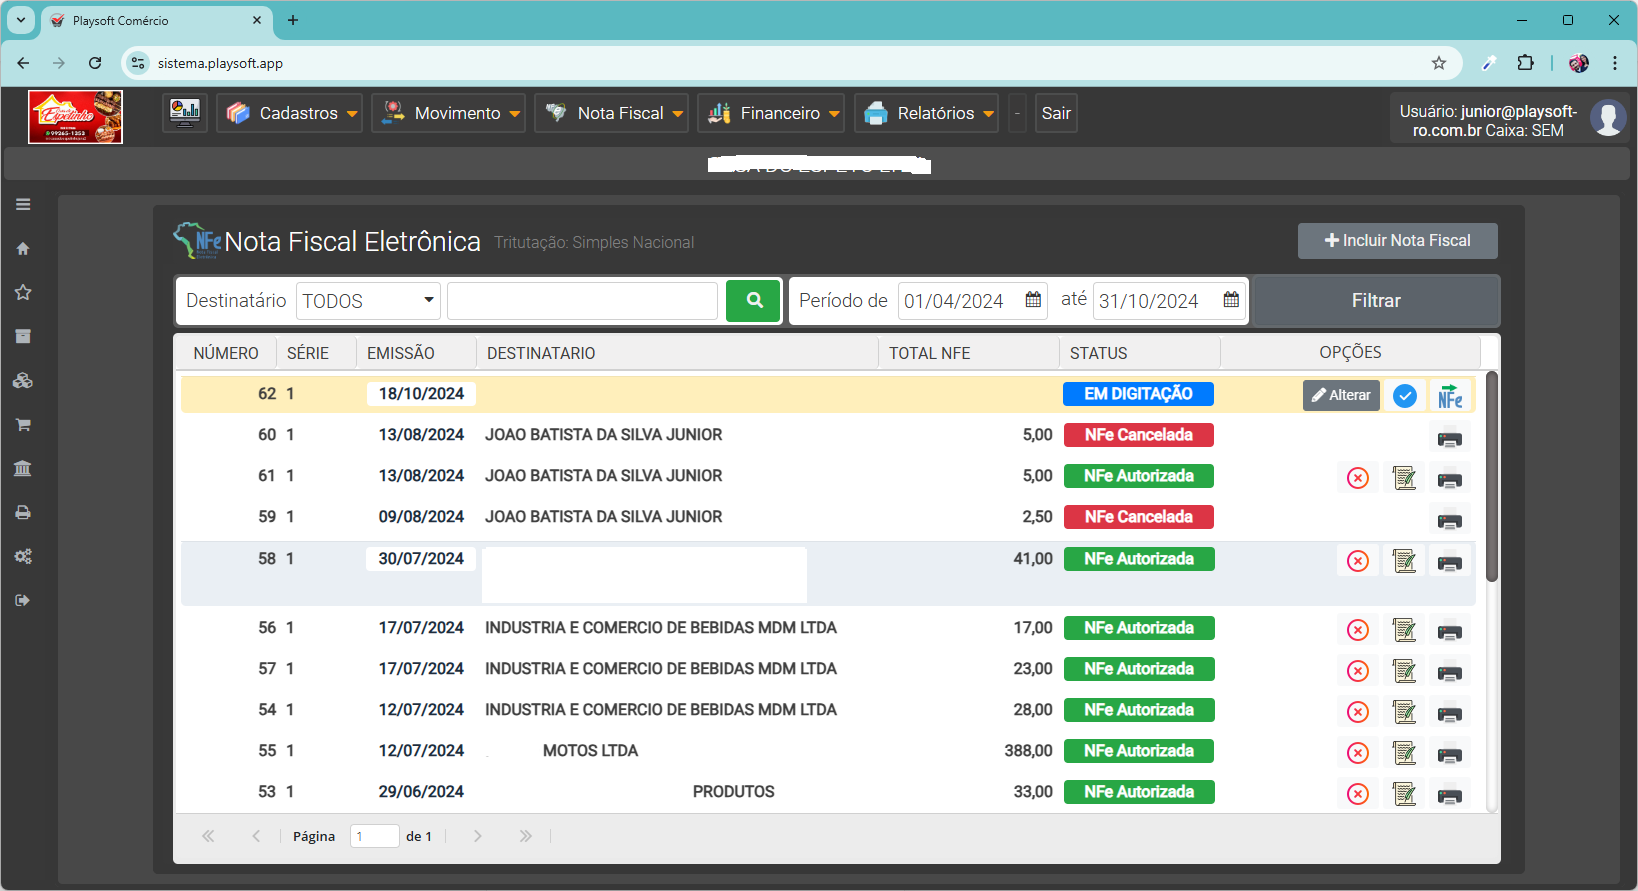Cancel note 57 with the red X

1358,671
